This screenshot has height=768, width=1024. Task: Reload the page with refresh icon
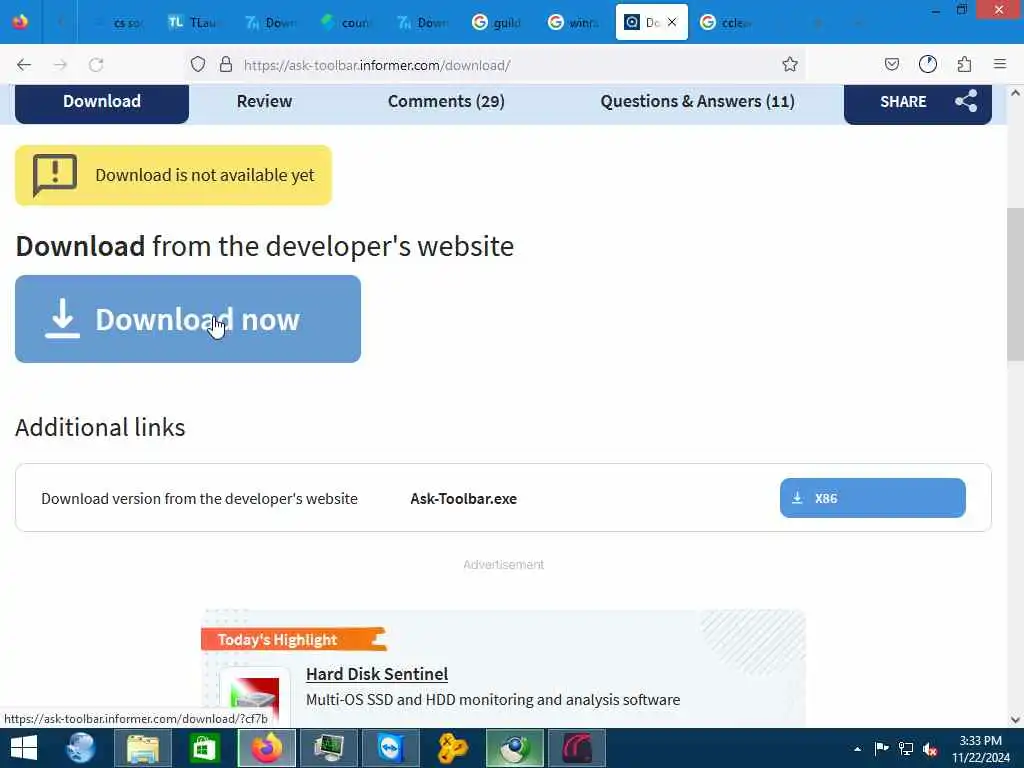[x=96, y=65]
